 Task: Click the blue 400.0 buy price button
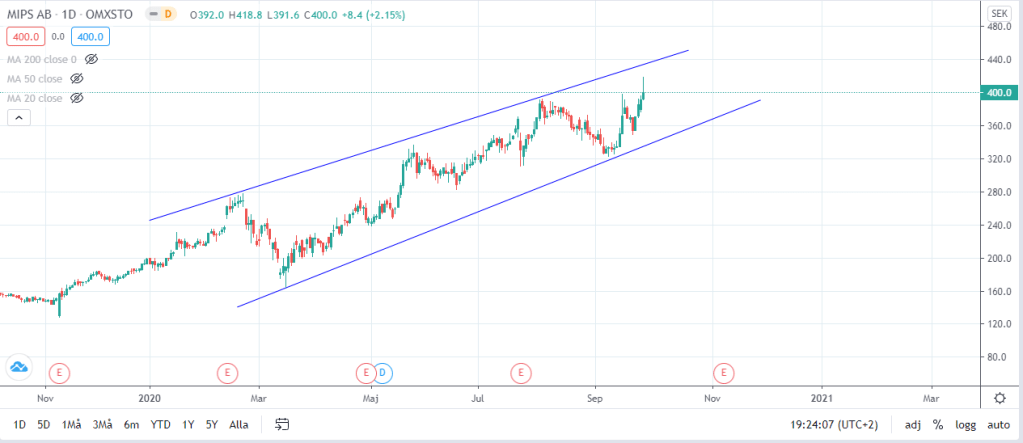[x=88, y=37]
